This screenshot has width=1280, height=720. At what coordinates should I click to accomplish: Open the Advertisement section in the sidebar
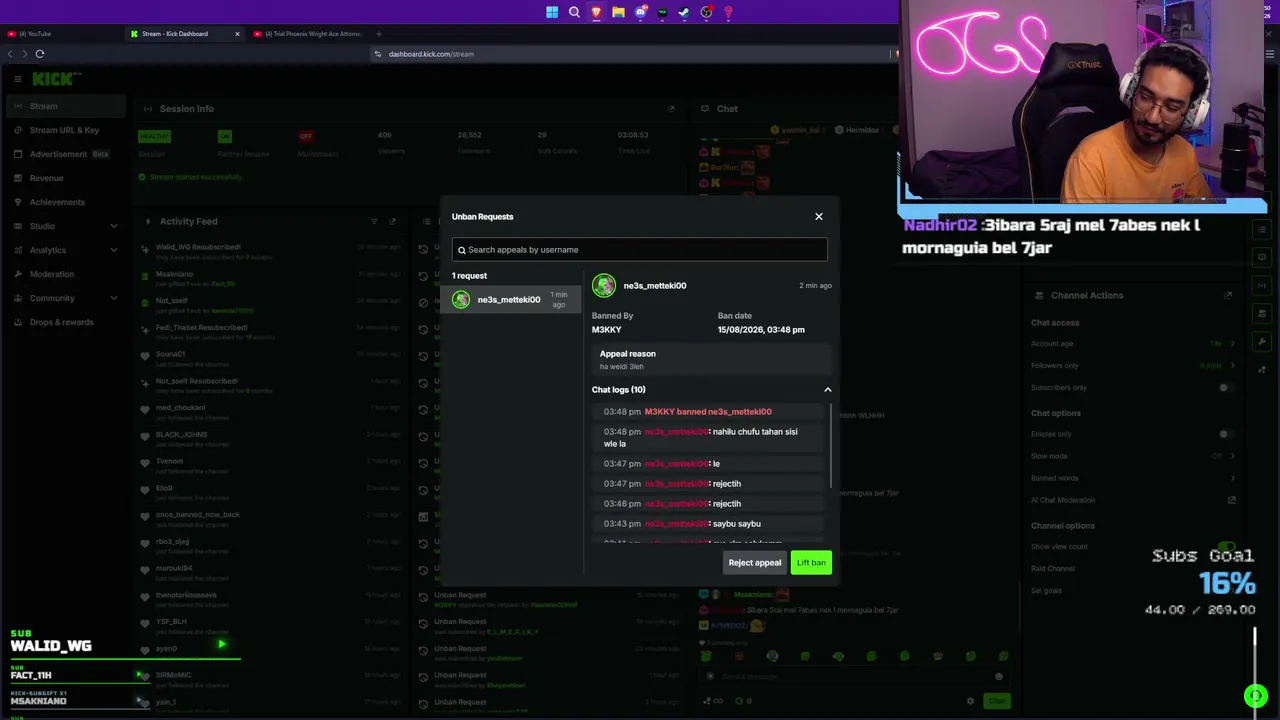pos(64,154)
